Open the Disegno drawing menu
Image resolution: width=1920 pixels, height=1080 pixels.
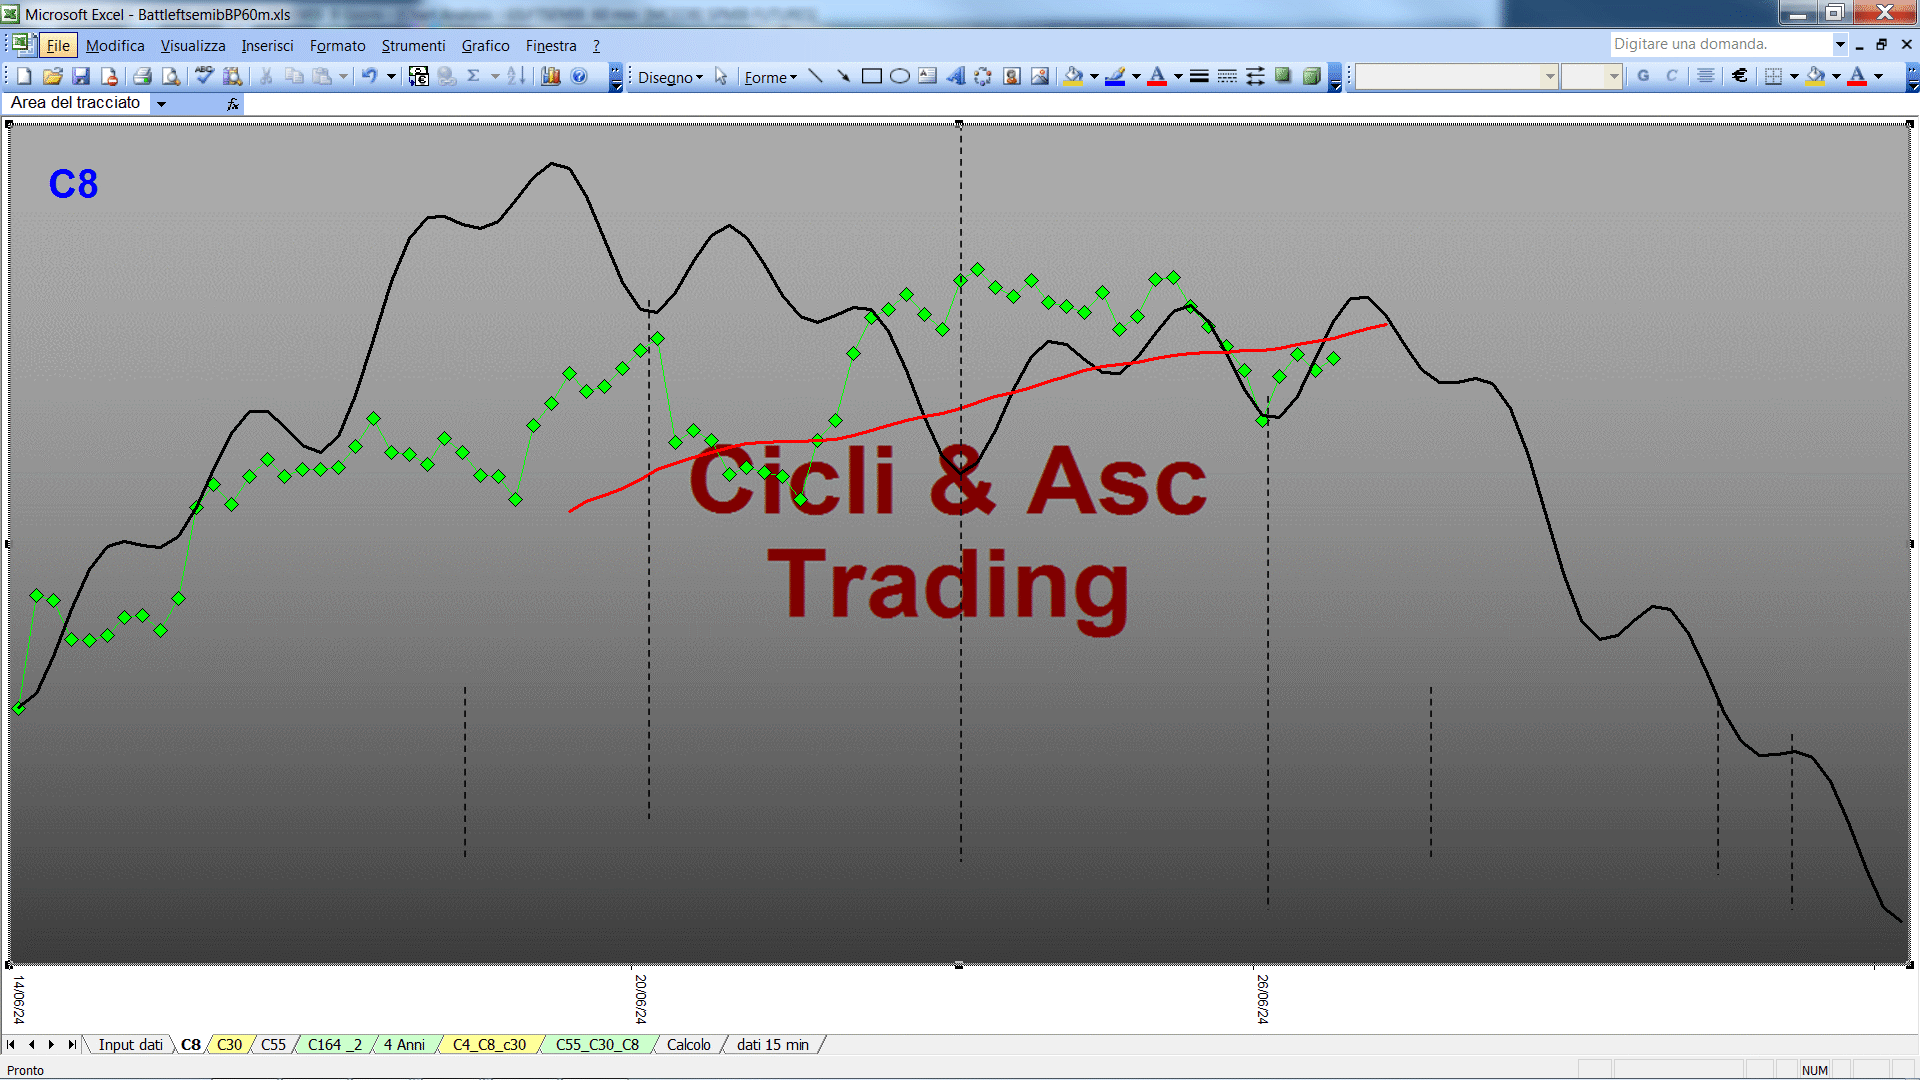tap(670, 77)
